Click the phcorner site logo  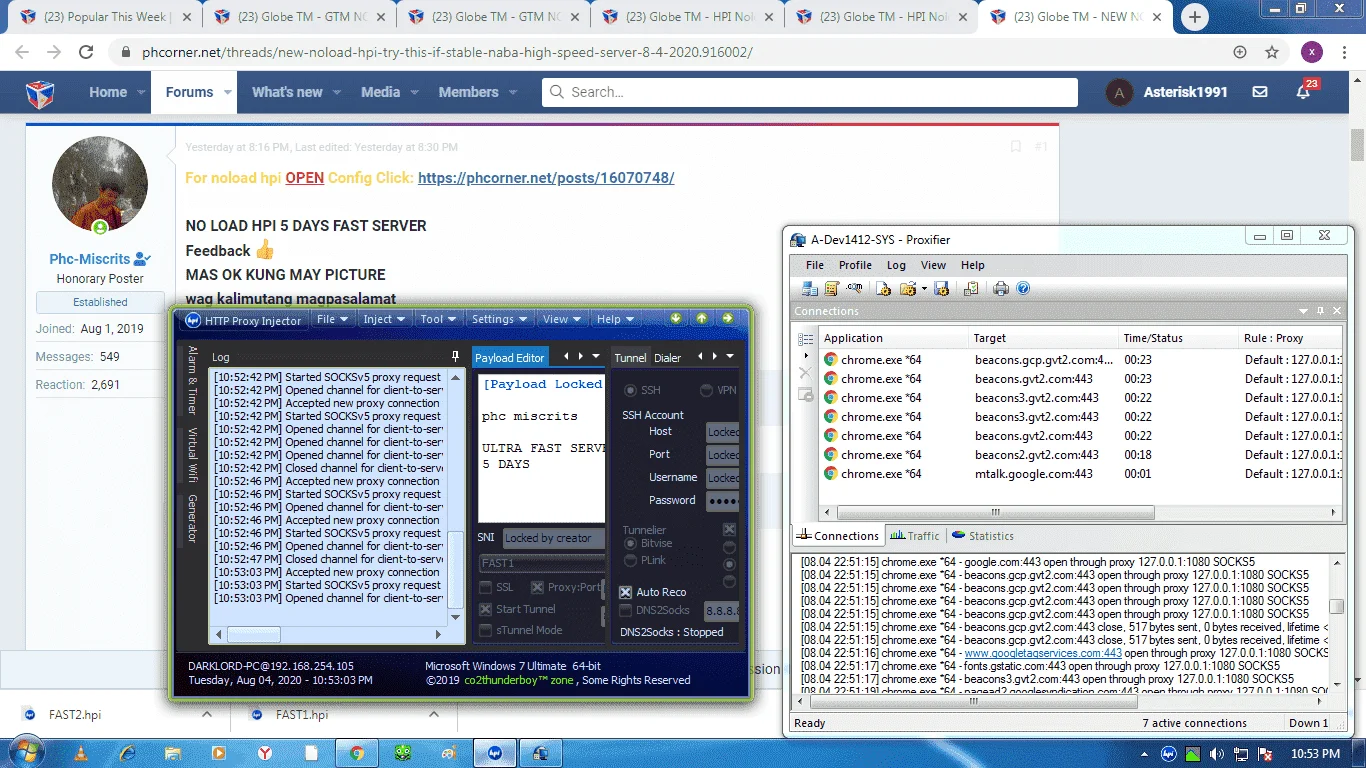pyautogui.click(x=40, y=93)
